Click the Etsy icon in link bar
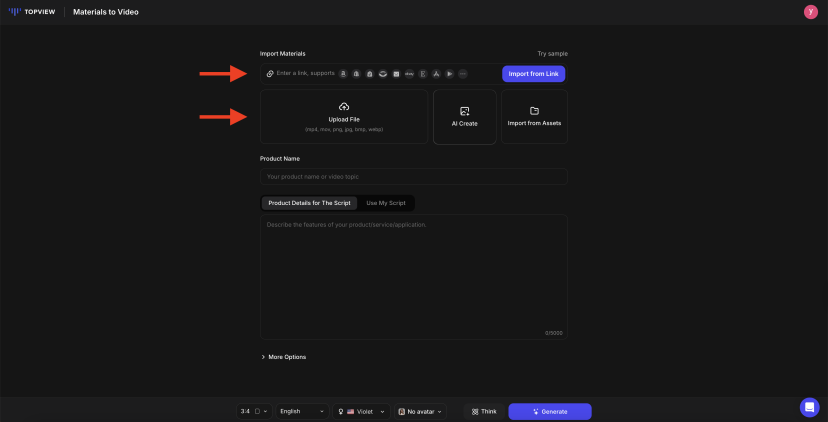Viewport: 828px width, 422px height. (x=423, y=74)
